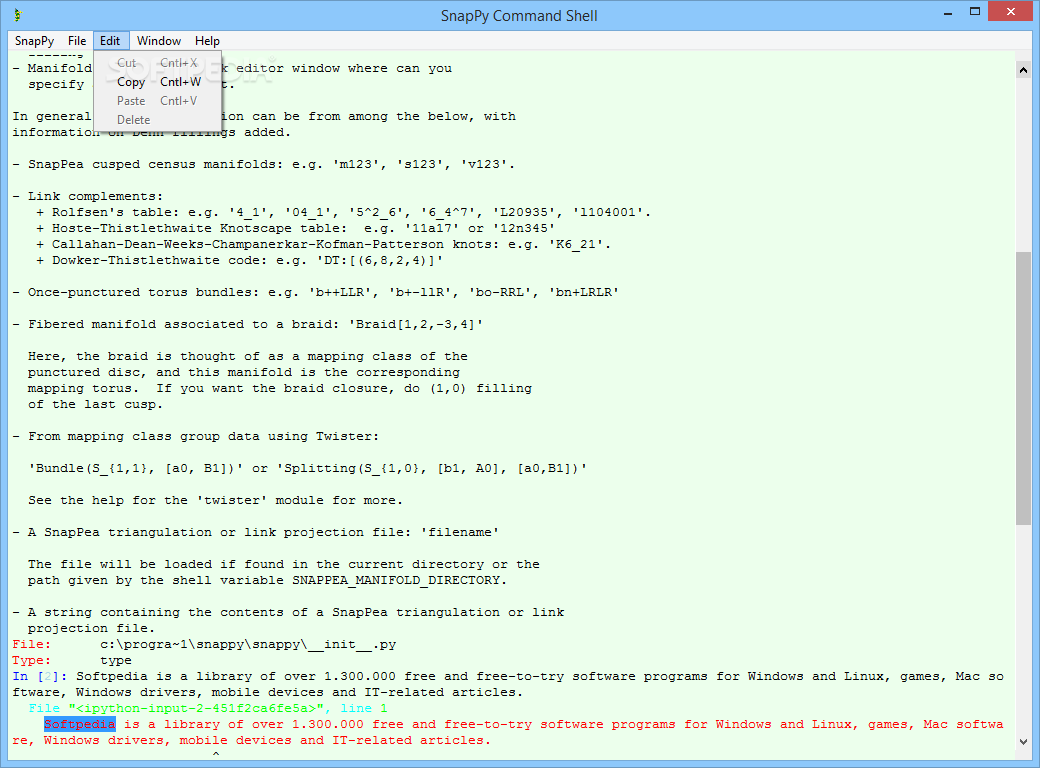The height and width of the screenshot is (768, 1040).
Task: Close the SnapPy Command Shell window
Action: 1010,11
